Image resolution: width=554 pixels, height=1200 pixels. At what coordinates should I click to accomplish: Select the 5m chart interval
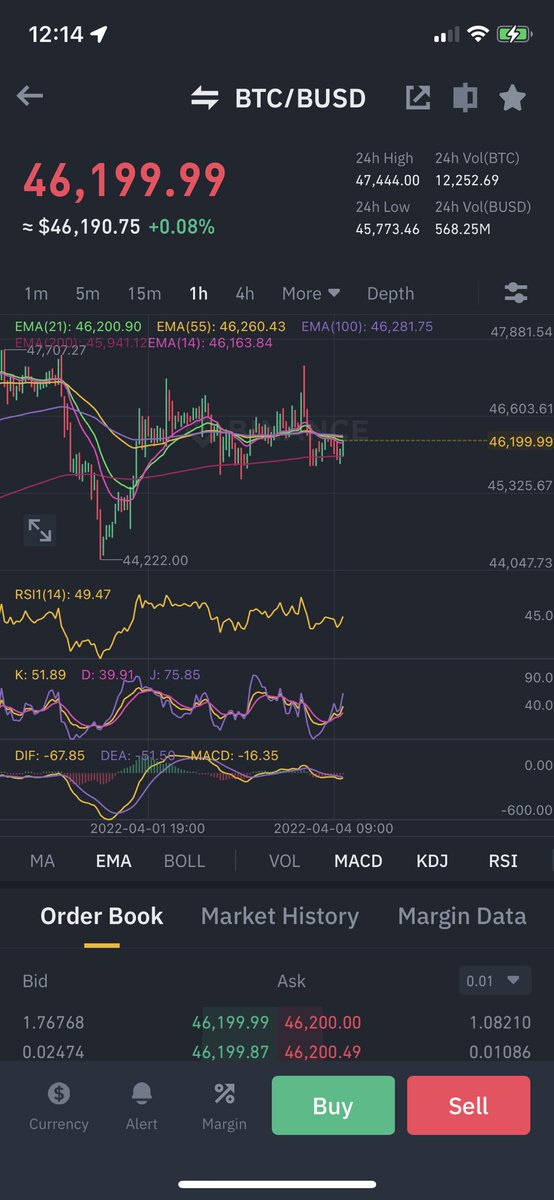[88, 293]
